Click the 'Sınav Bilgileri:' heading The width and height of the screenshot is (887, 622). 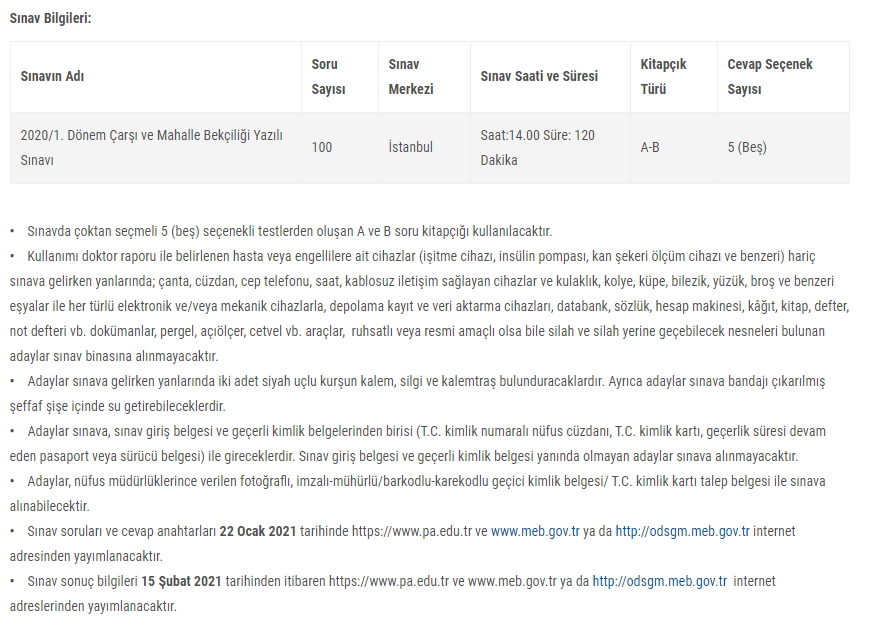(50, 18)
